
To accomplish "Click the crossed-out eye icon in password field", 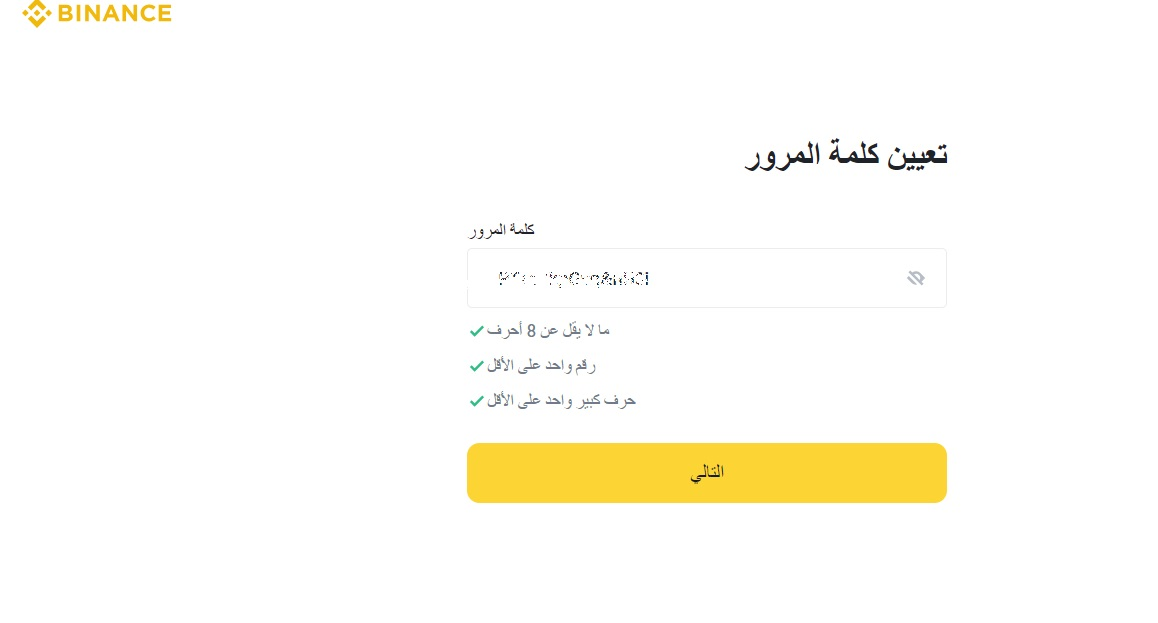I will 916,278.
